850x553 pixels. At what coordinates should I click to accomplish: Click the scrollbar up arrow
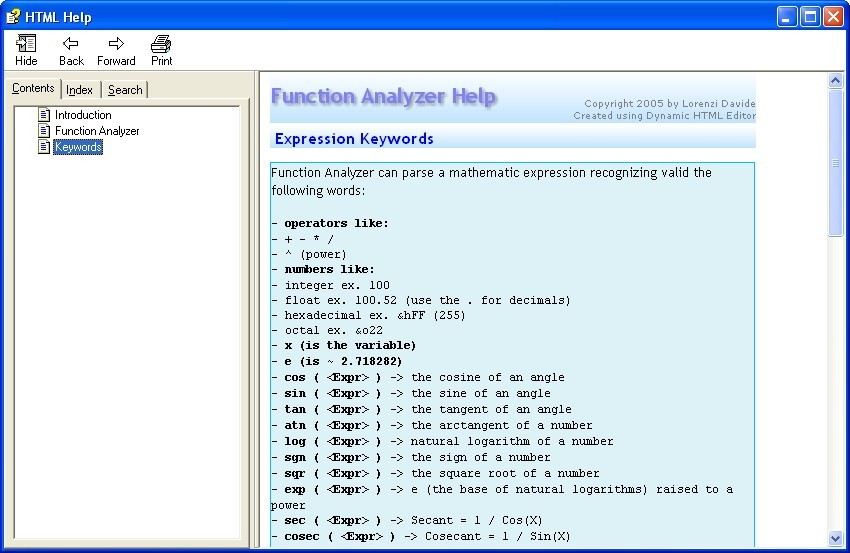click(835, 81)
